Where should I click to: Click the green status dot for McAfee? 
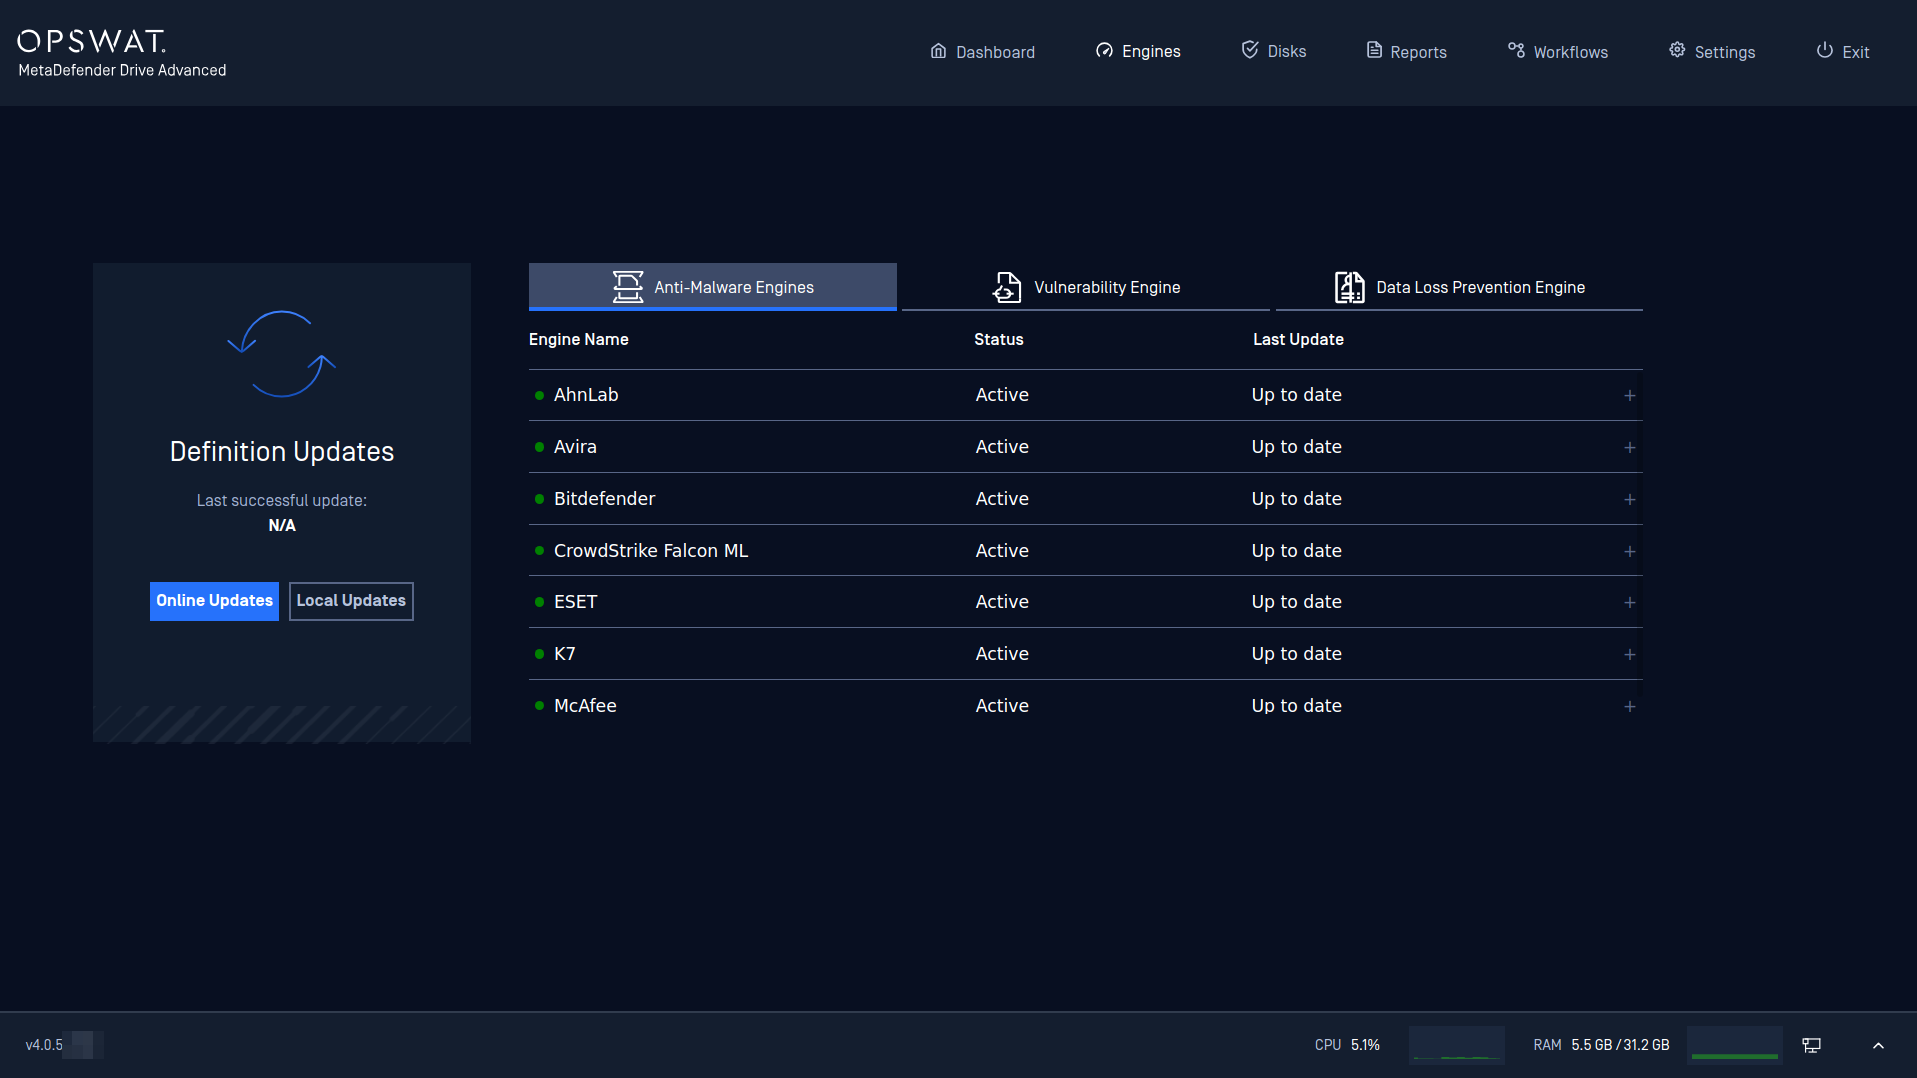point(539,706)
